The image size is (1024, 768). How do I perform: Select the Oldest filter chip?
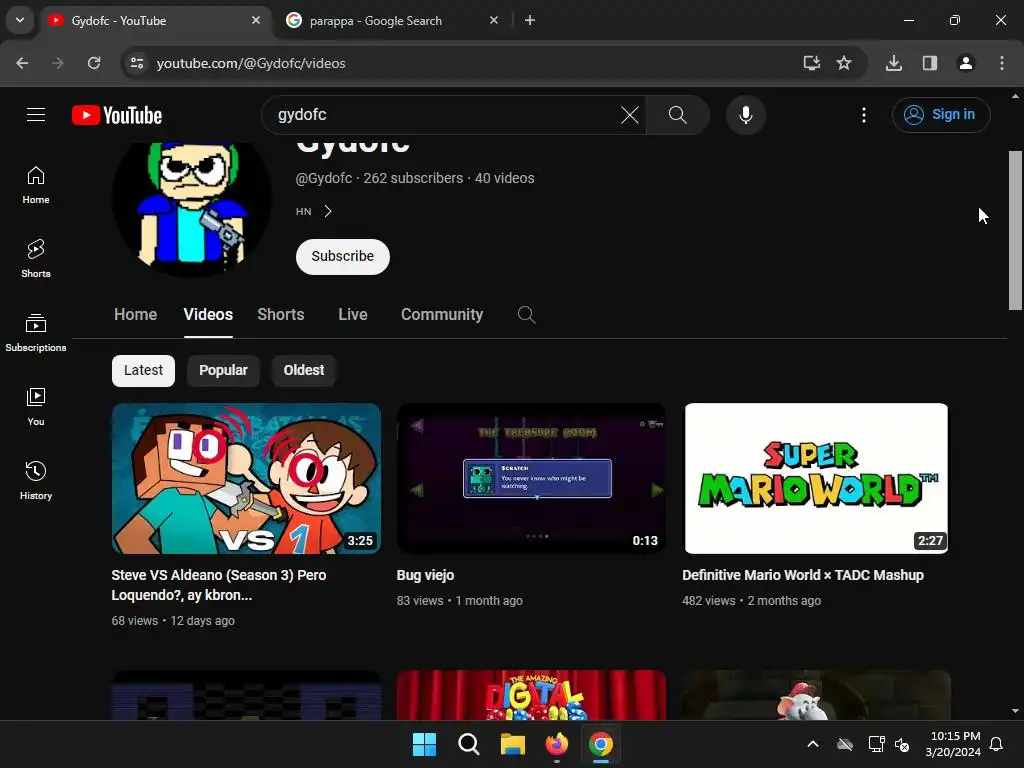click(x=304, y=370)
